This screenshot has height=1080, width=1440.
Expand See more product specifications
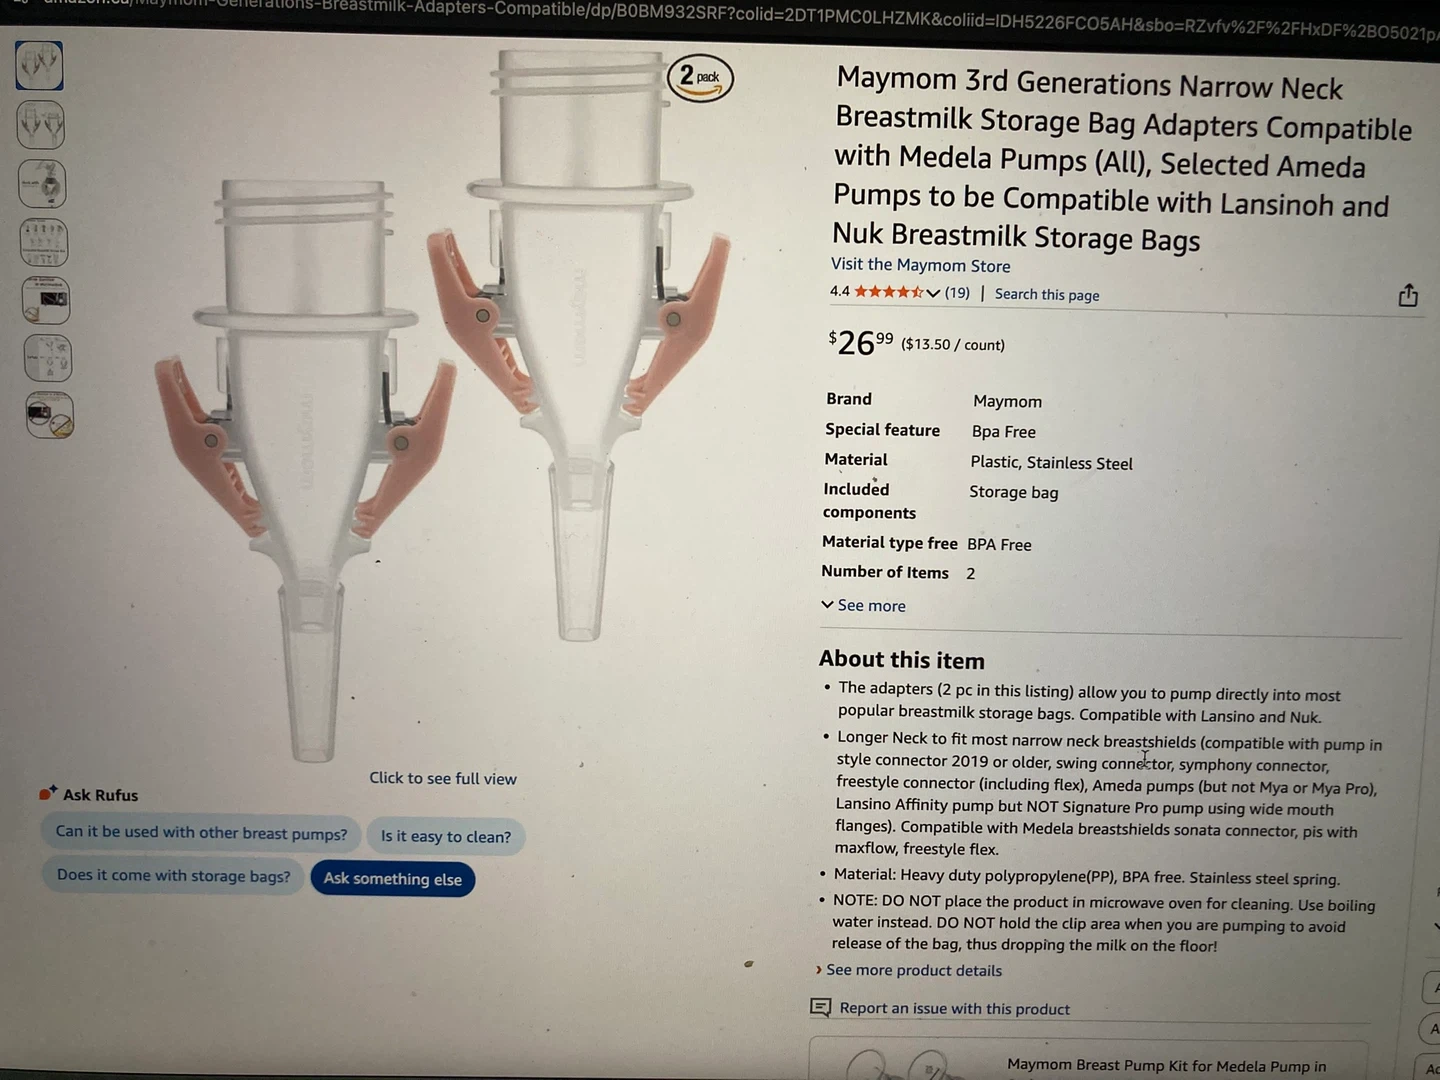pos(863,605)
